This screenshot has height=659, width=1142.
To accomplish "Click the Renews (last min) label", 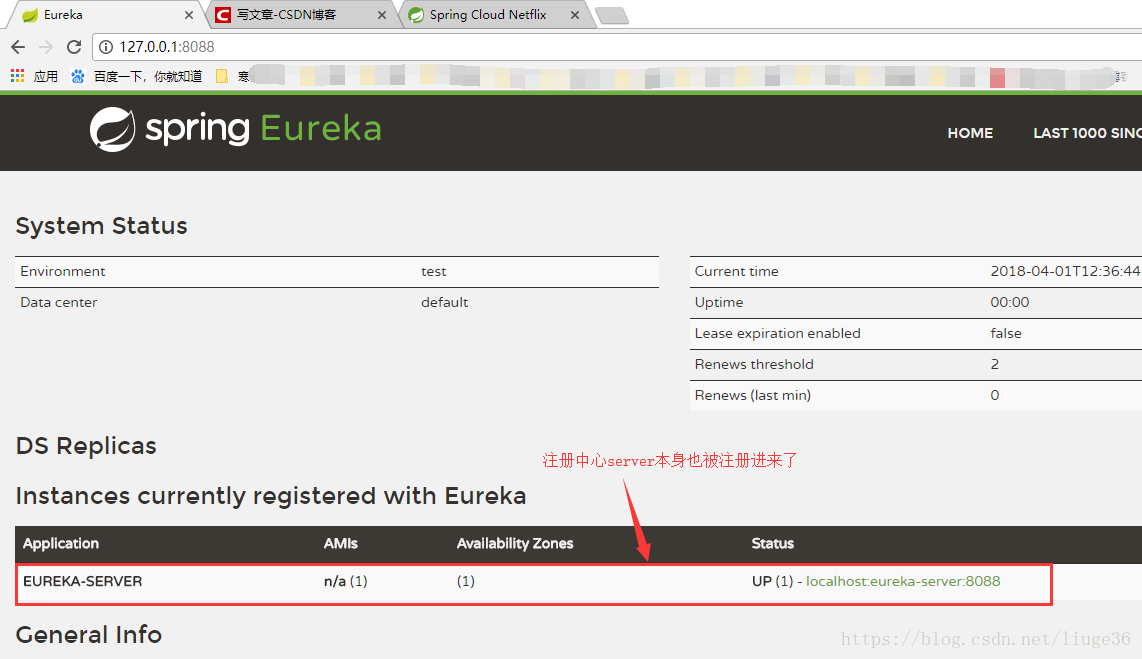I will [752, 395].
